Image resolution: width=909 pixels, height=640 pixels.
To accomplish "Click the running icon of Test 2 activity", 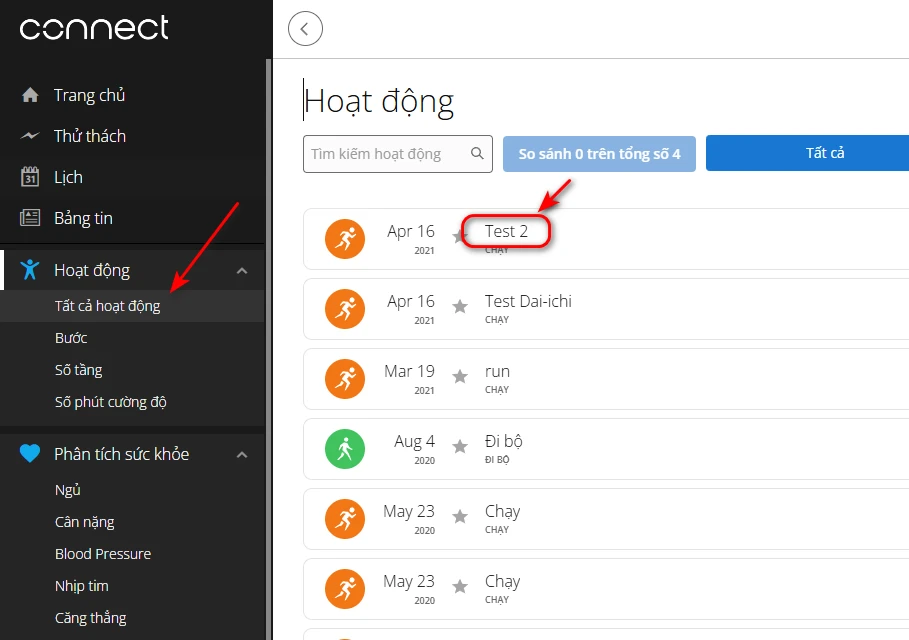I will [345, 239].
